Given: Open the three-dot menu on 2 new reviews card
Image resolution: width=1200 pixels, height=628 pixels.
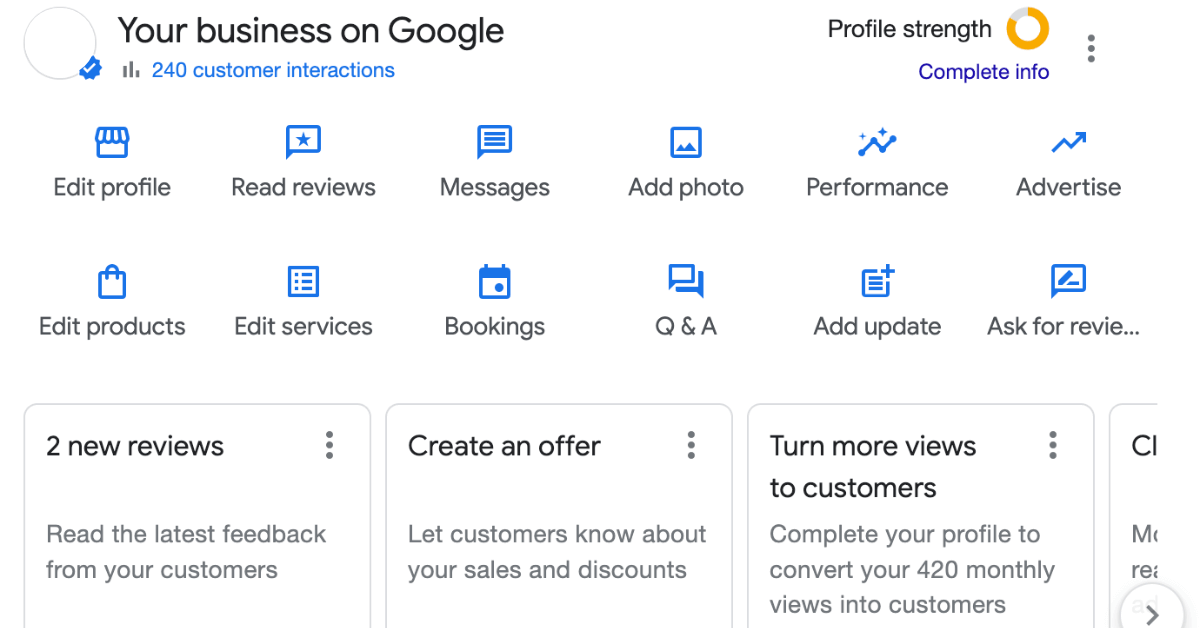Looking at the screenshot, I should click(x=329, y=445).
